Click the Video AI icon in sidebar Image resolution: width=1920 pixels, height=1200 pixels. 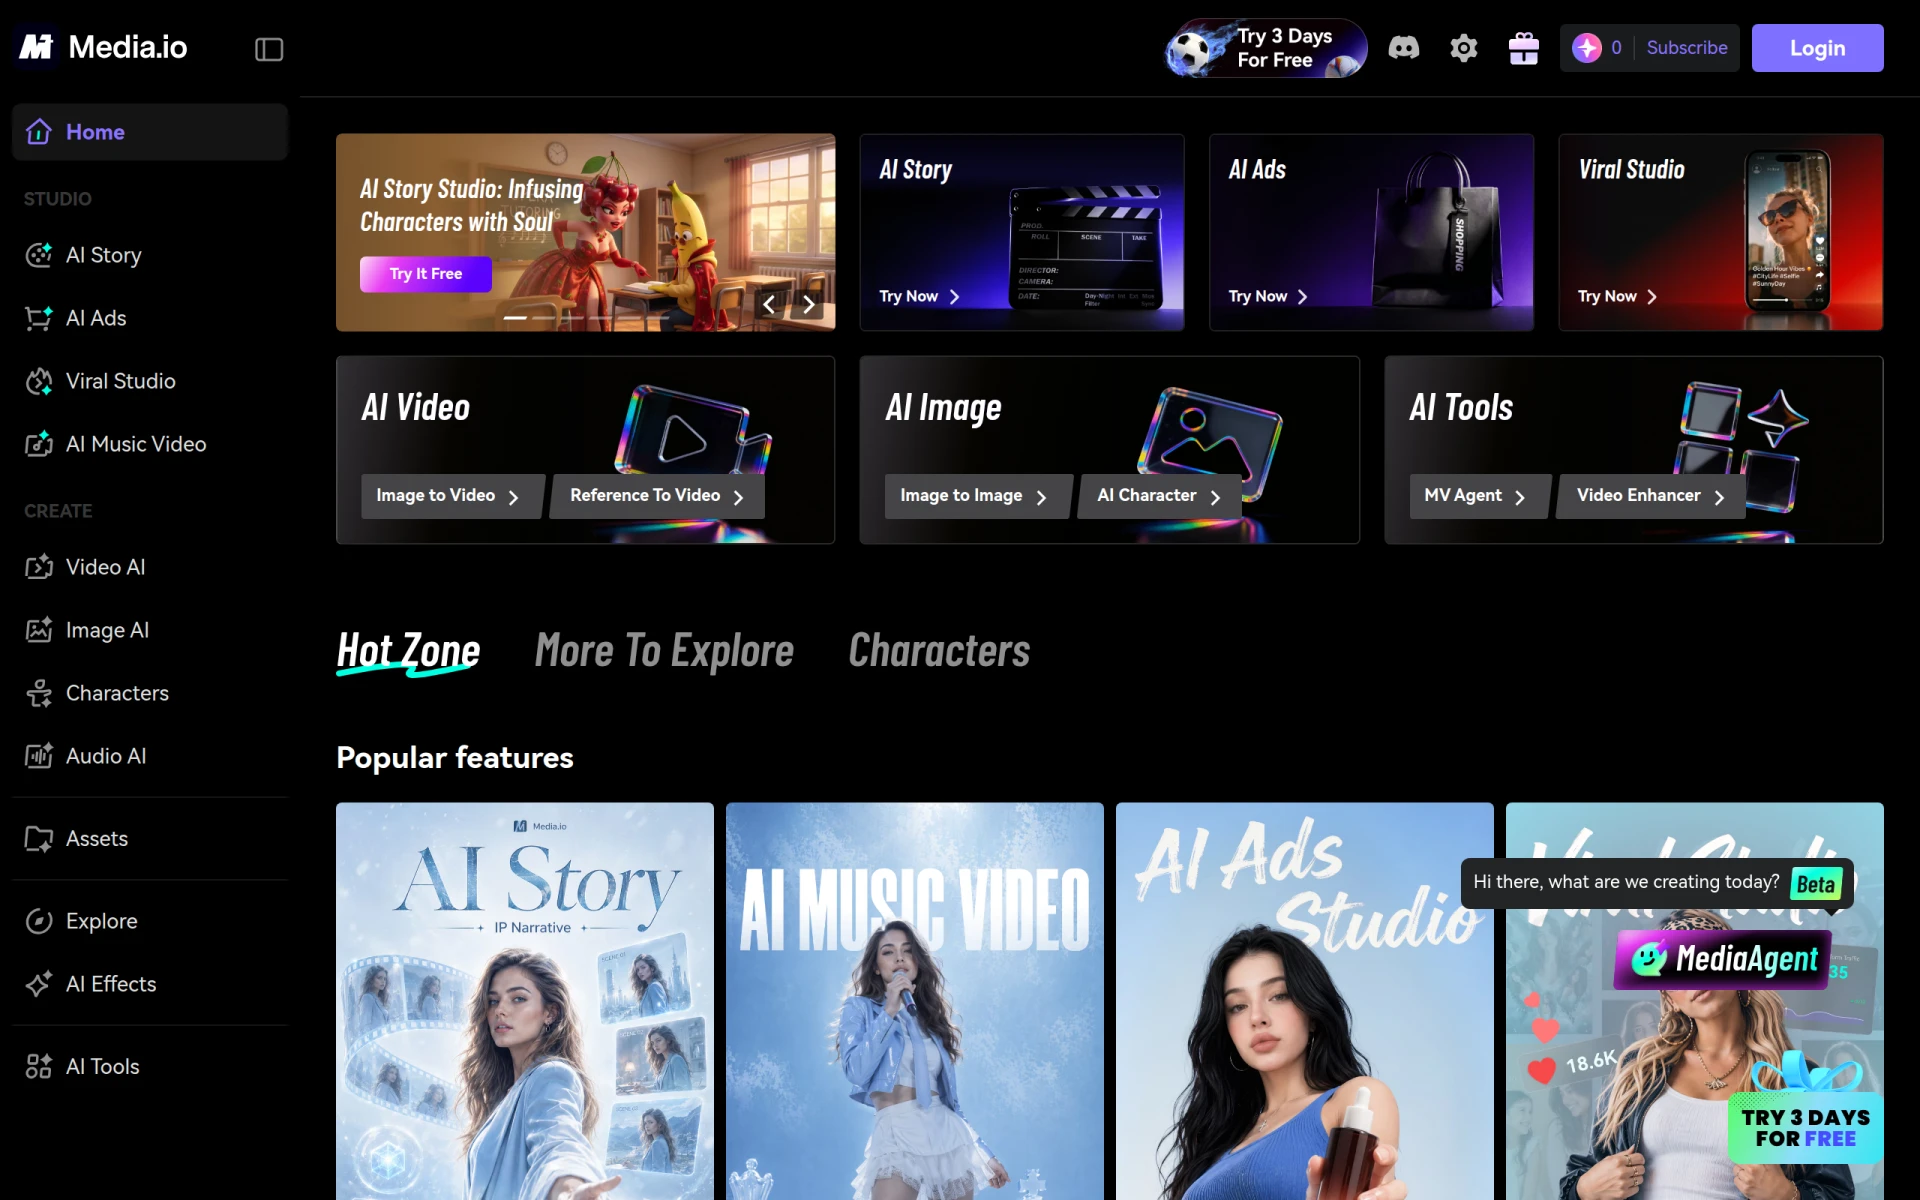coord(39,567)
